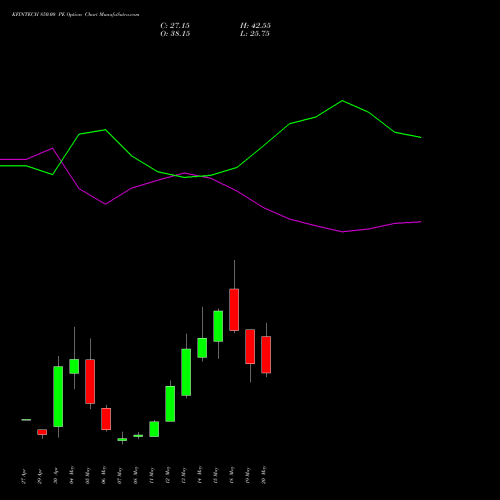This screenshot has height=500, width=500.
Task: Click the 06 May date label
Action: [104, 475]
